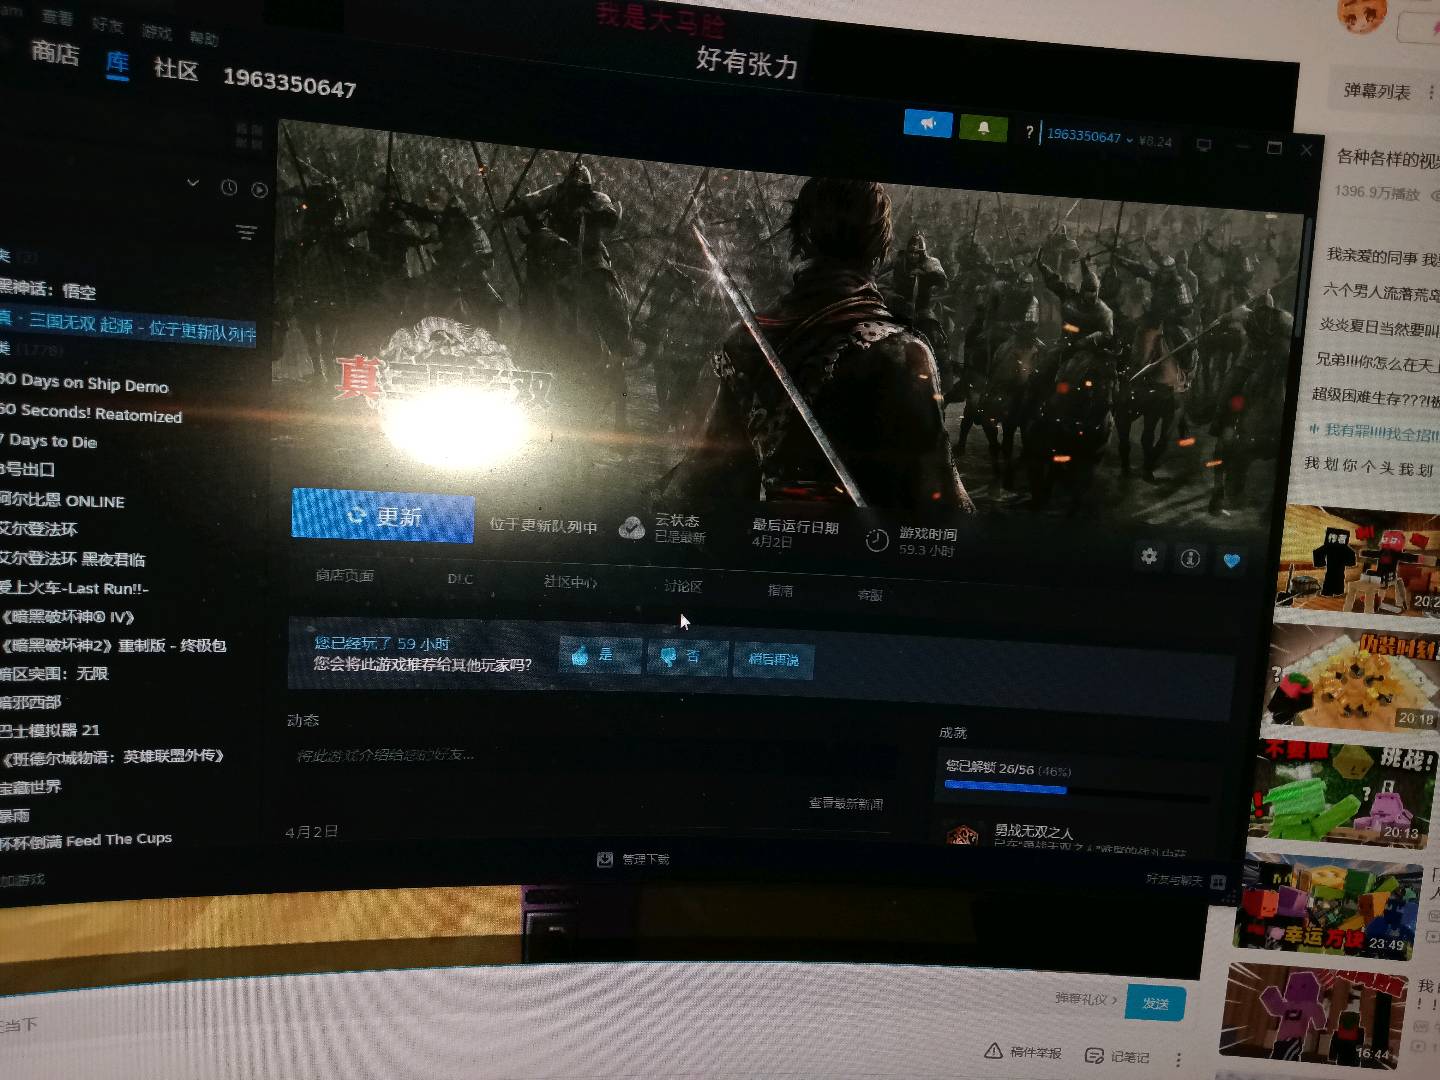Image resolution: width=1440 pixels, height=1080 pixels.
Task: Expand the library collection dropdown chevron
Action: (x=193, y=184)
